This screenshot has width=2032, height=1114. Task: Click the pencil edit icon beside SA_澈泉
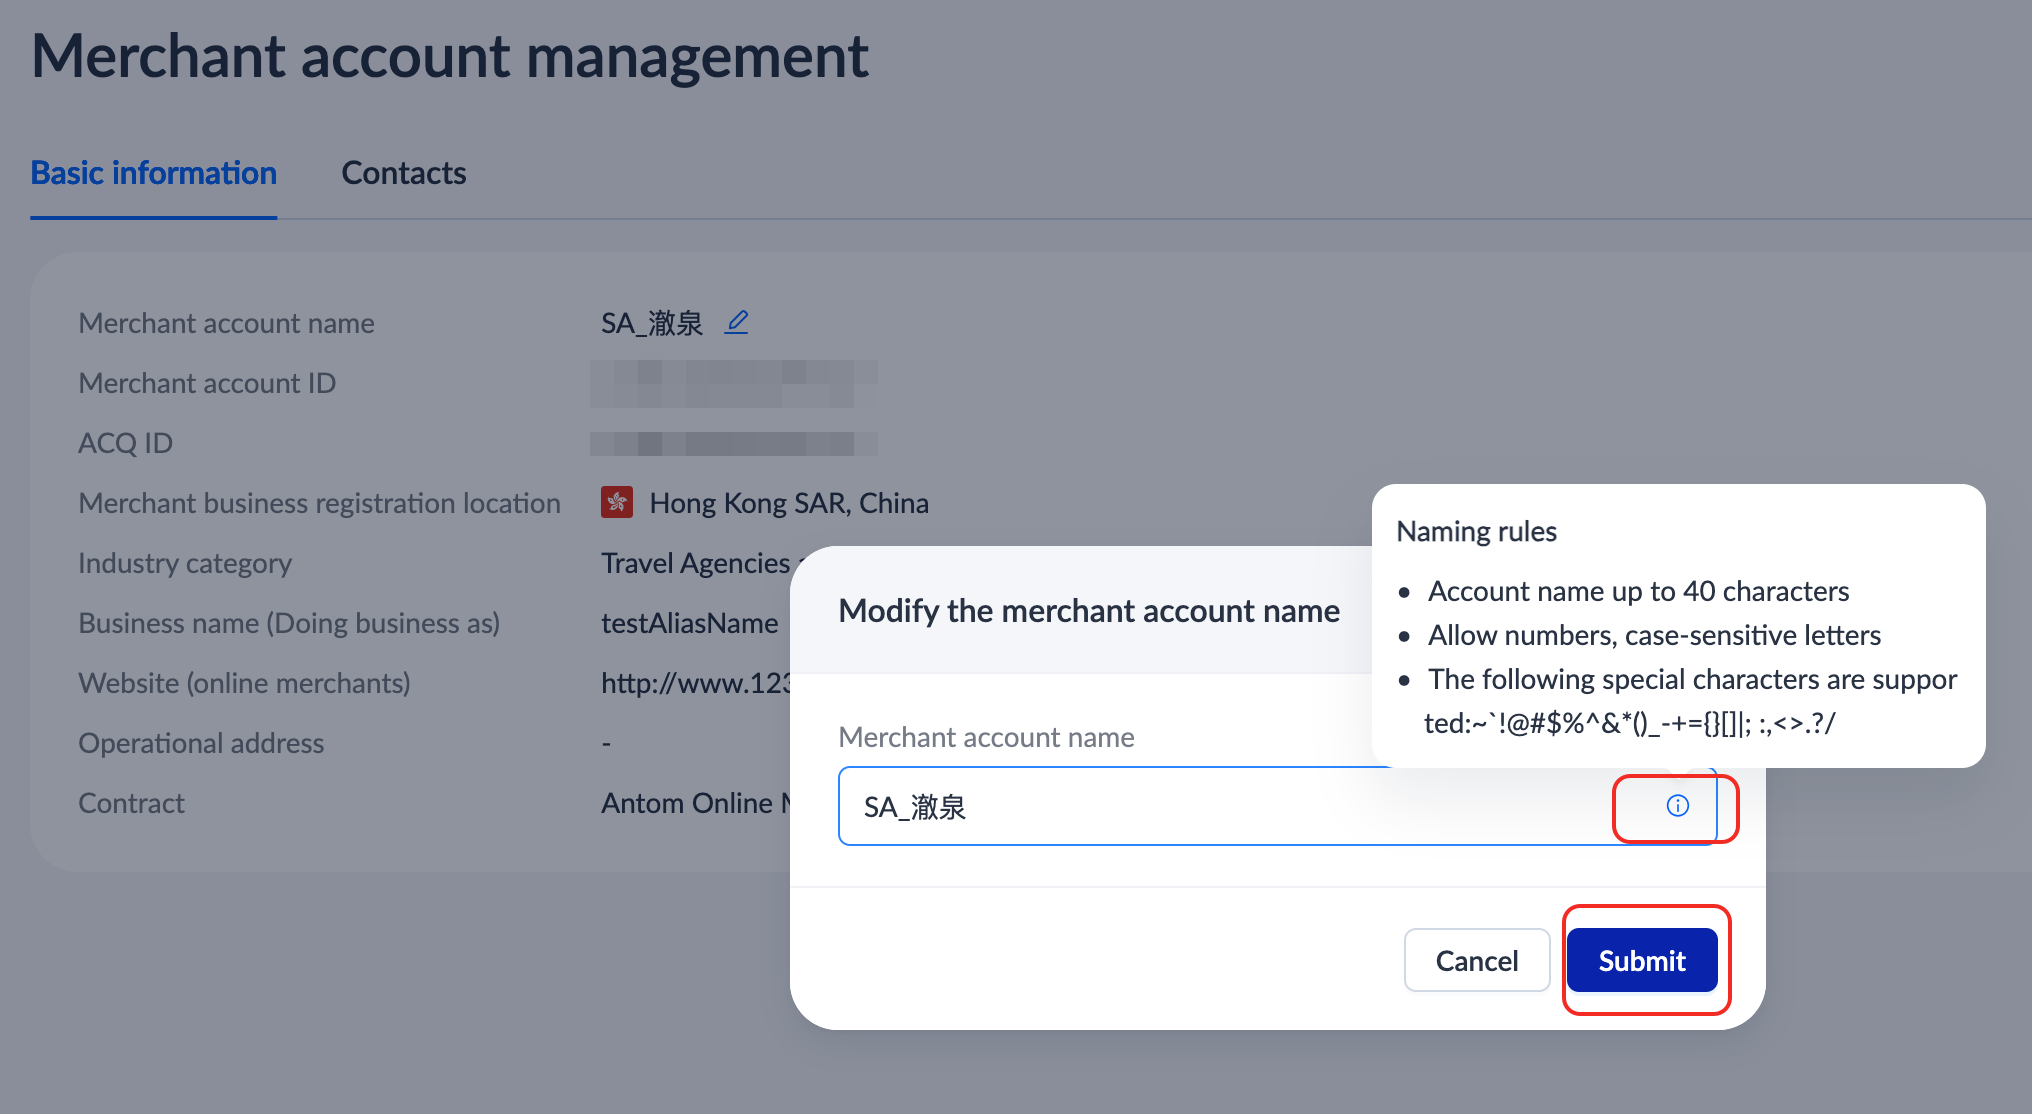(x=737, y=322)
